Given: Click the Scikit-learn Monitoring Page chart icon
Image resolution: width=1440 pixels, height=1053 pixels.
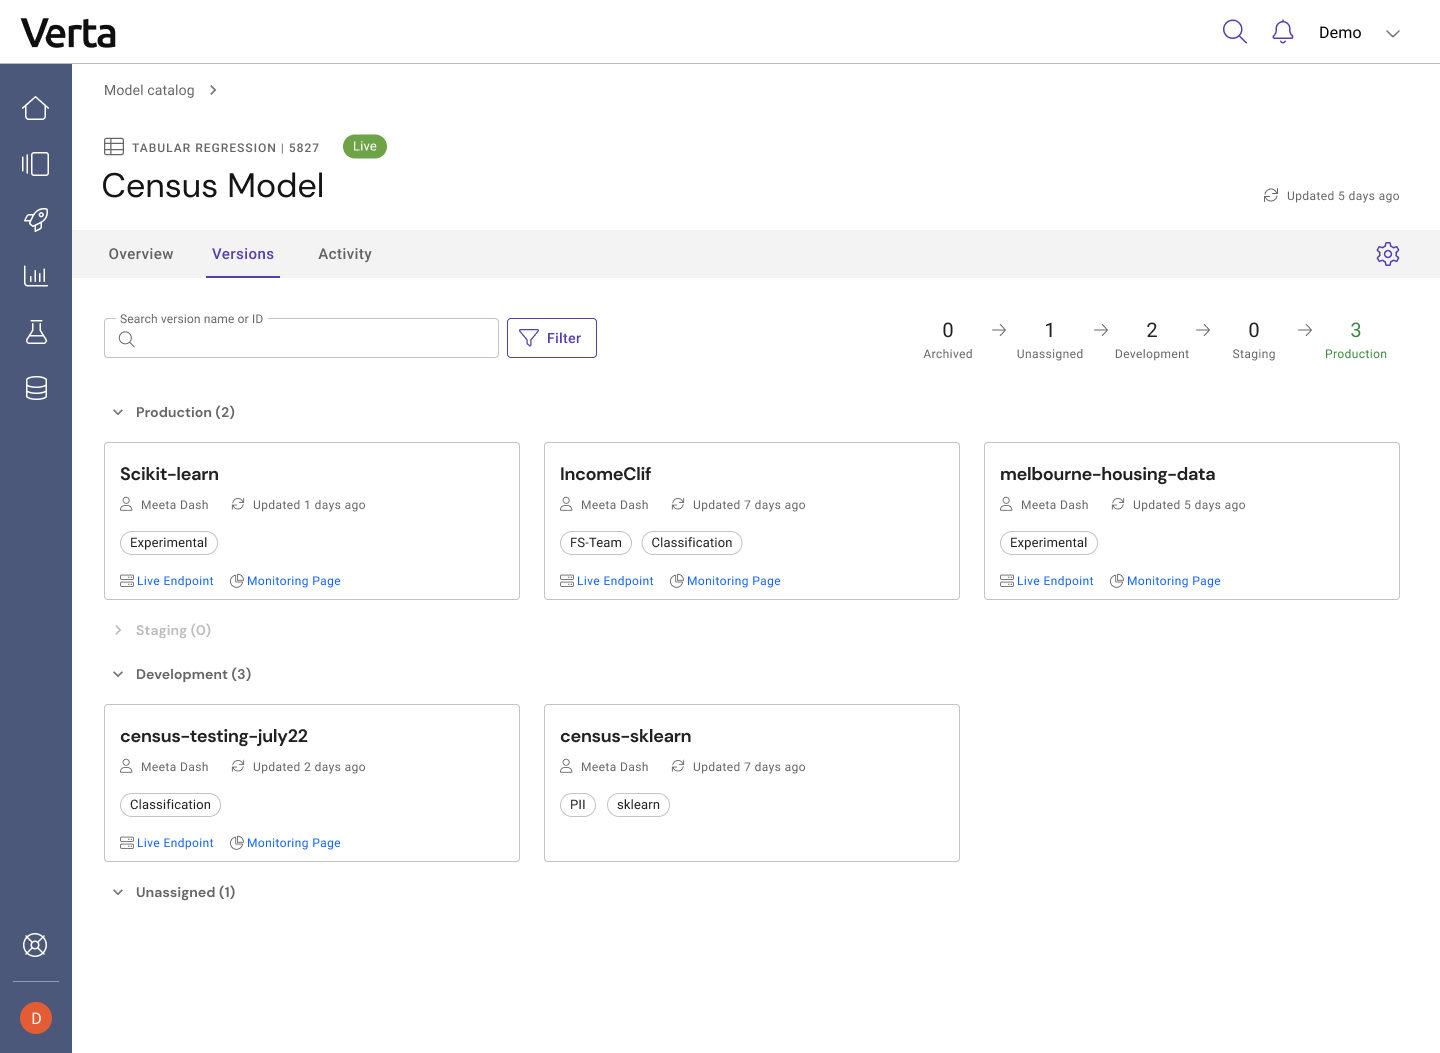Looking at the screenshot, I should pyautogui.click(x=237, y=581).
